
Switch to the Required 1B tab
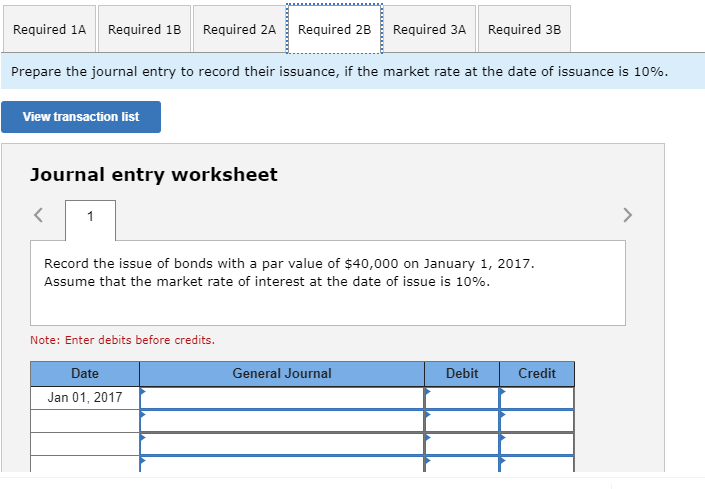pyautogui.click(x=144, y=29)
